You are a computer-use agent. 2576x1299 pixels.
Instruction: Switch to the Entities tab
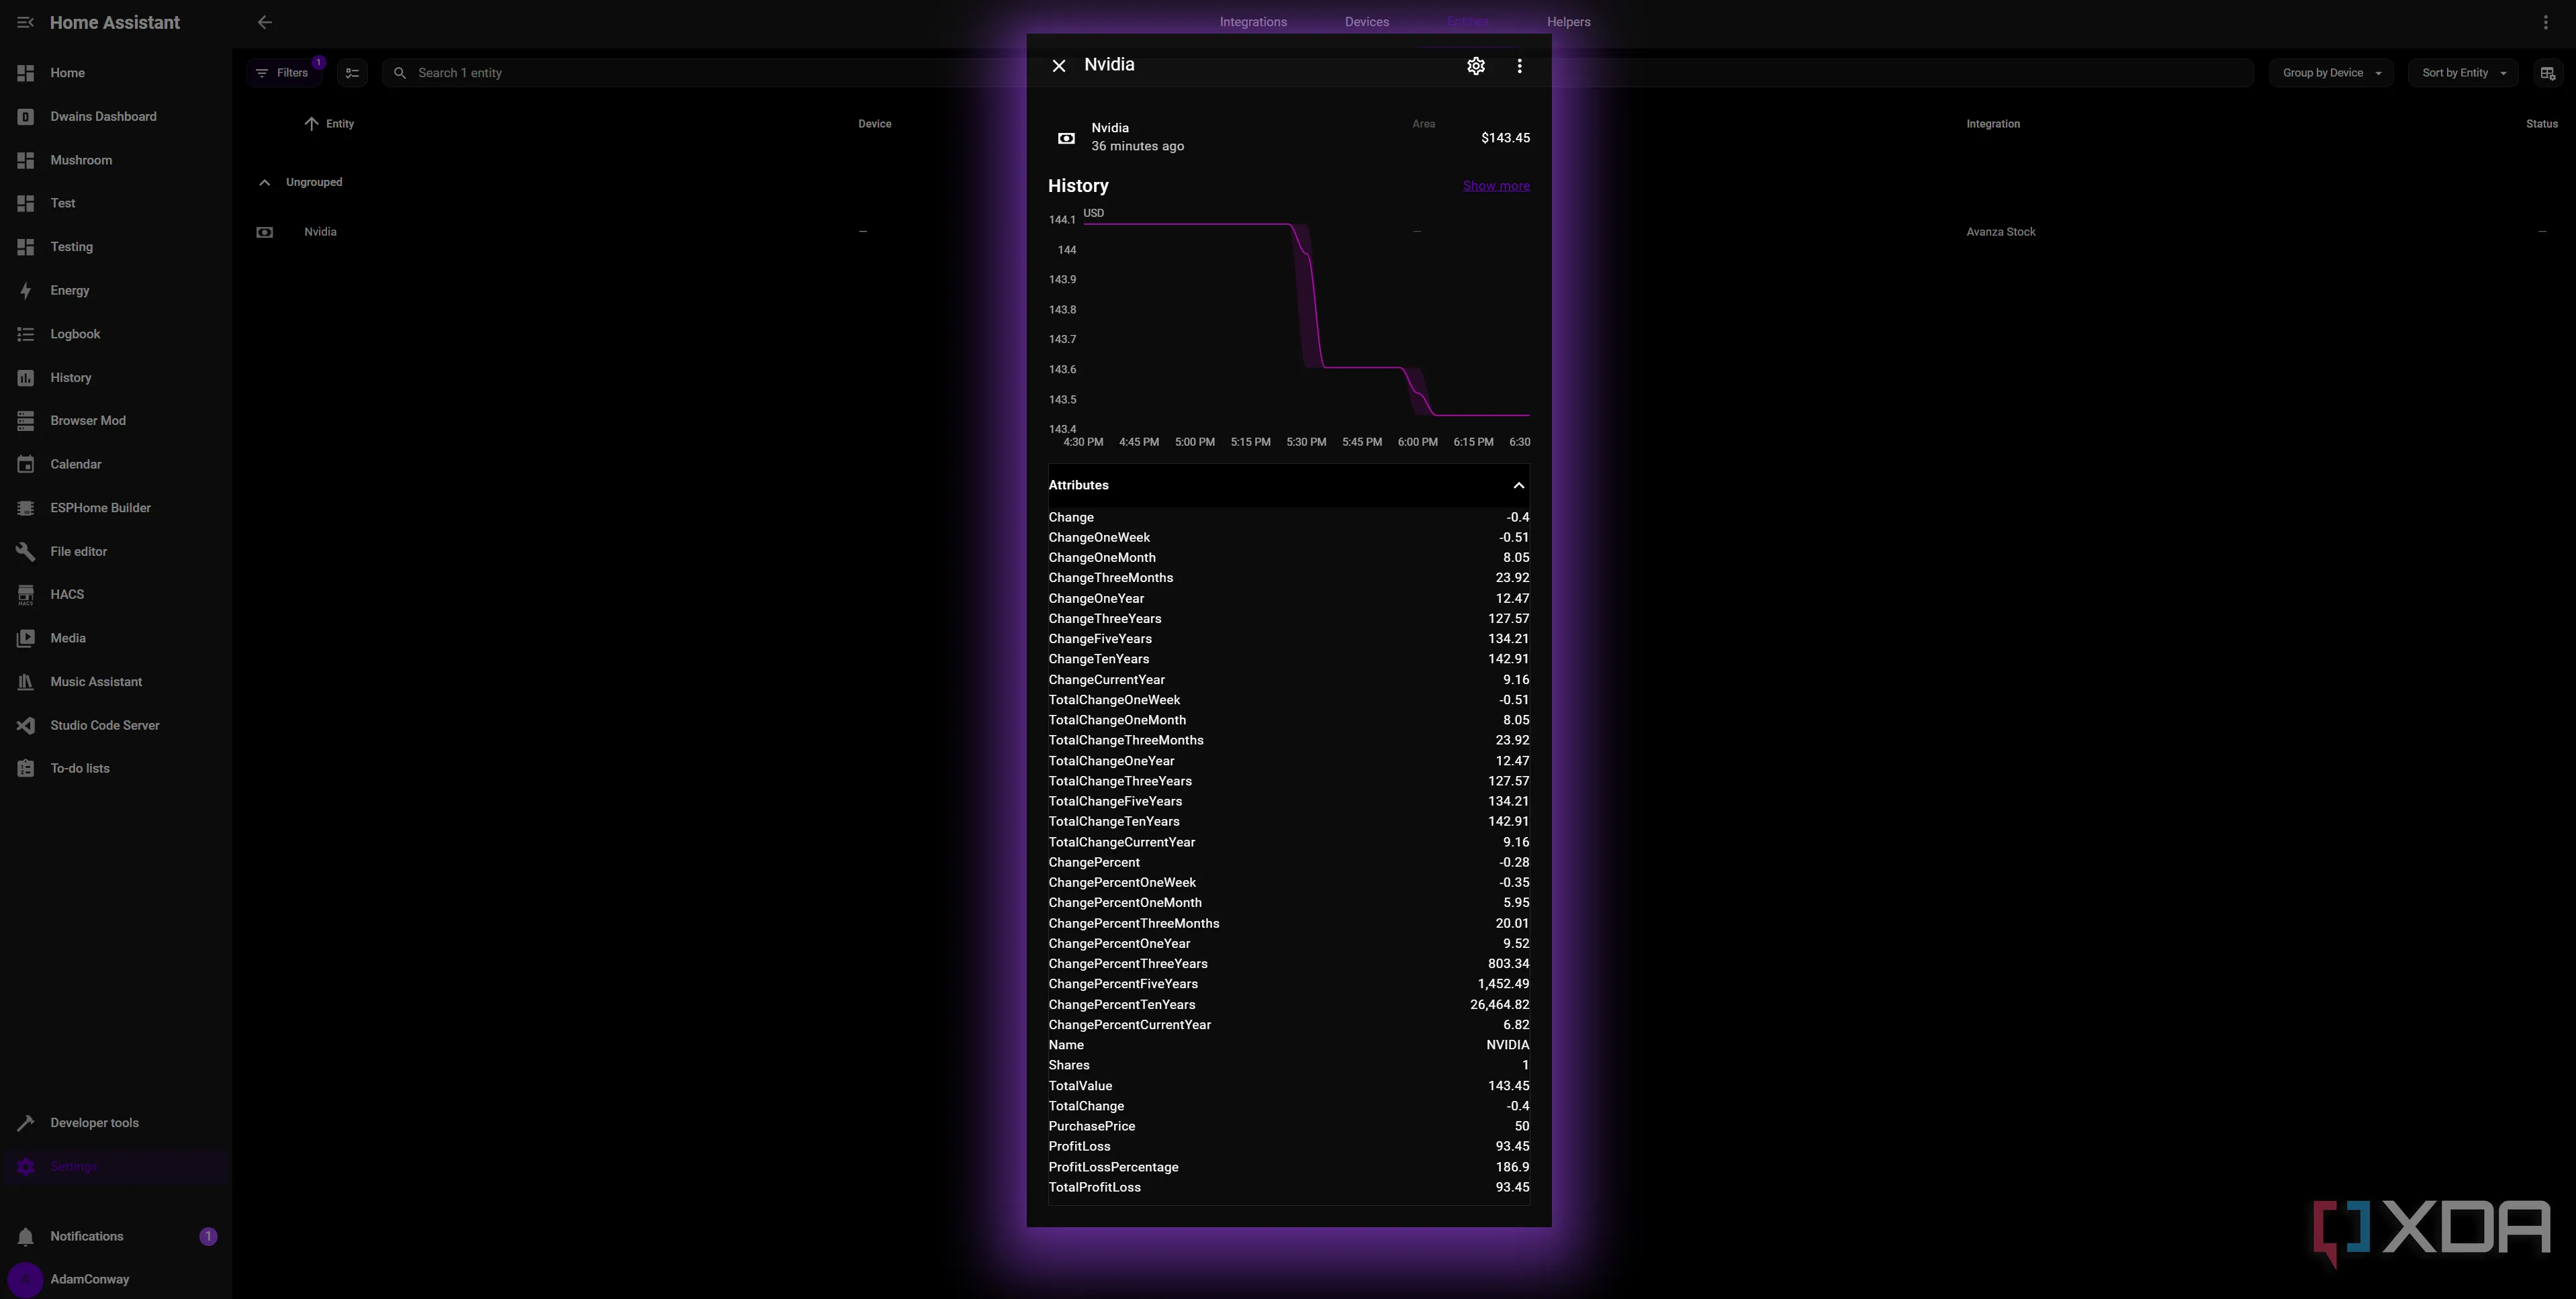click(1467, 22)
